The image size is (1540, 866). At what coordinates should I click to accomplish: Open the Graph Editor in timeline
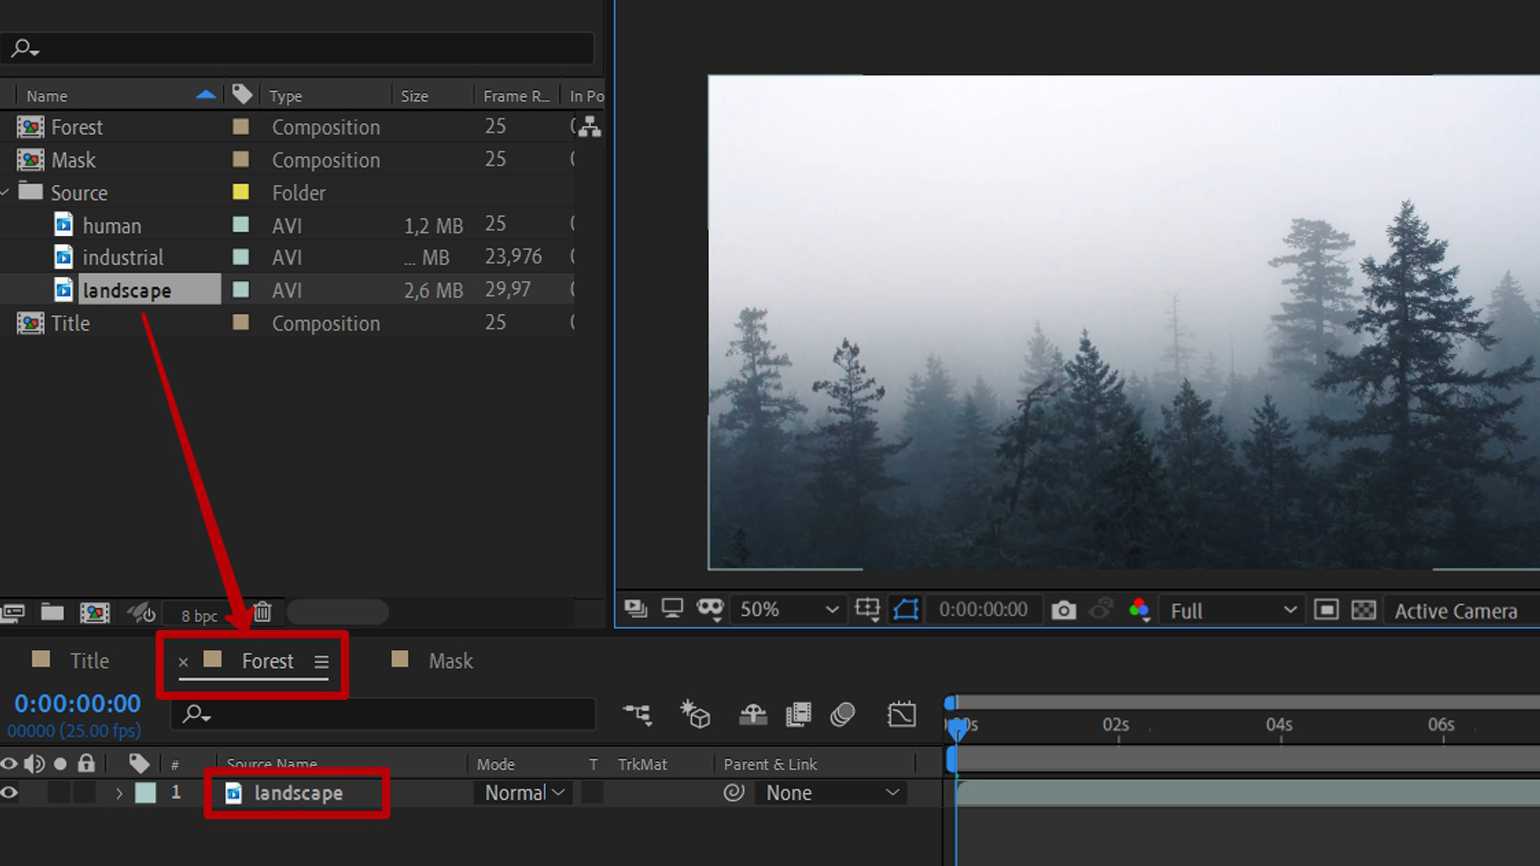coord(901,714)
